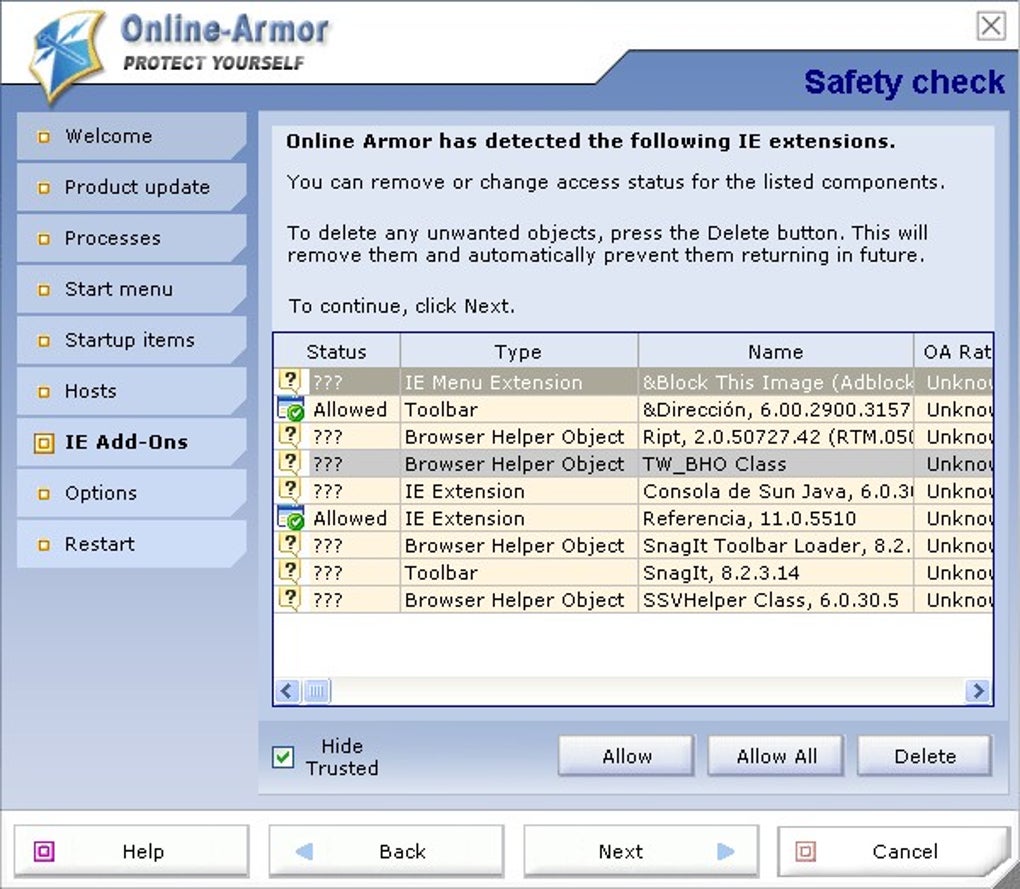Click the scroll-right arrow of the extensions list
The width and height of the screenshot is (1020, 889).
click(978, 691)
